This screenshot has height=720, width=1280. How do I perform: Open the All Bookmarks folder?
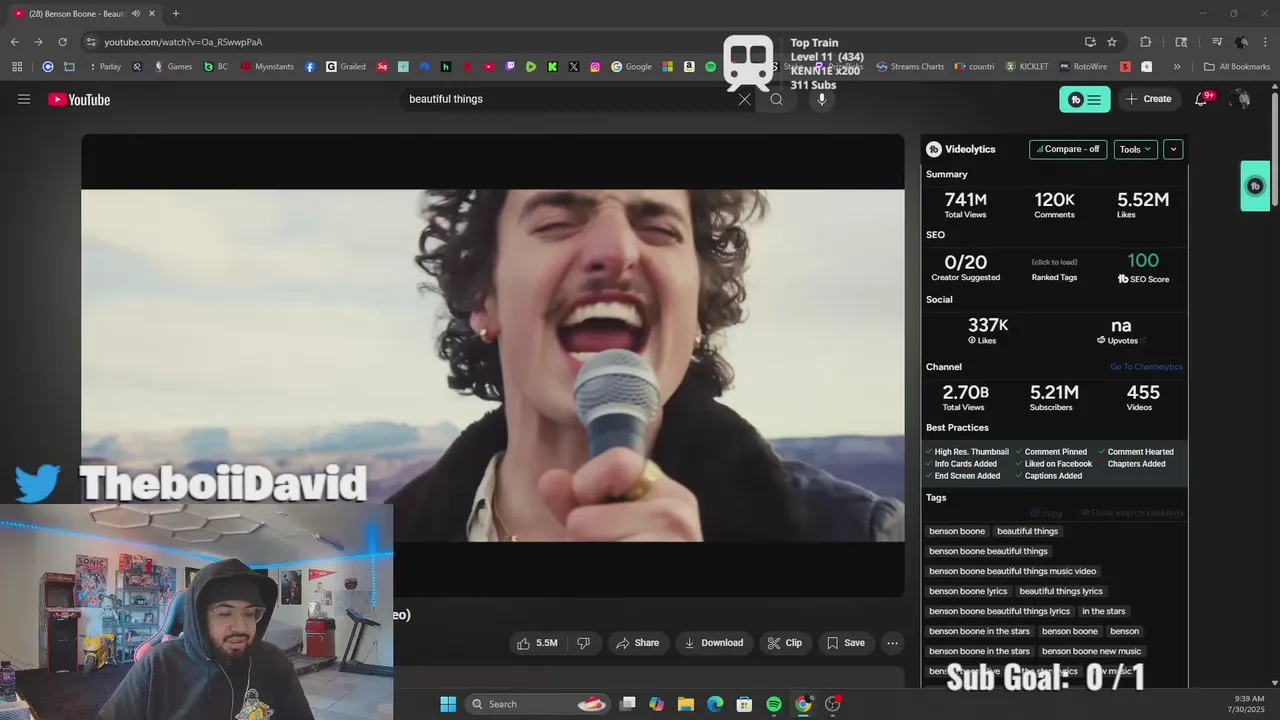pyautogui.click(x=1237, y=67)
